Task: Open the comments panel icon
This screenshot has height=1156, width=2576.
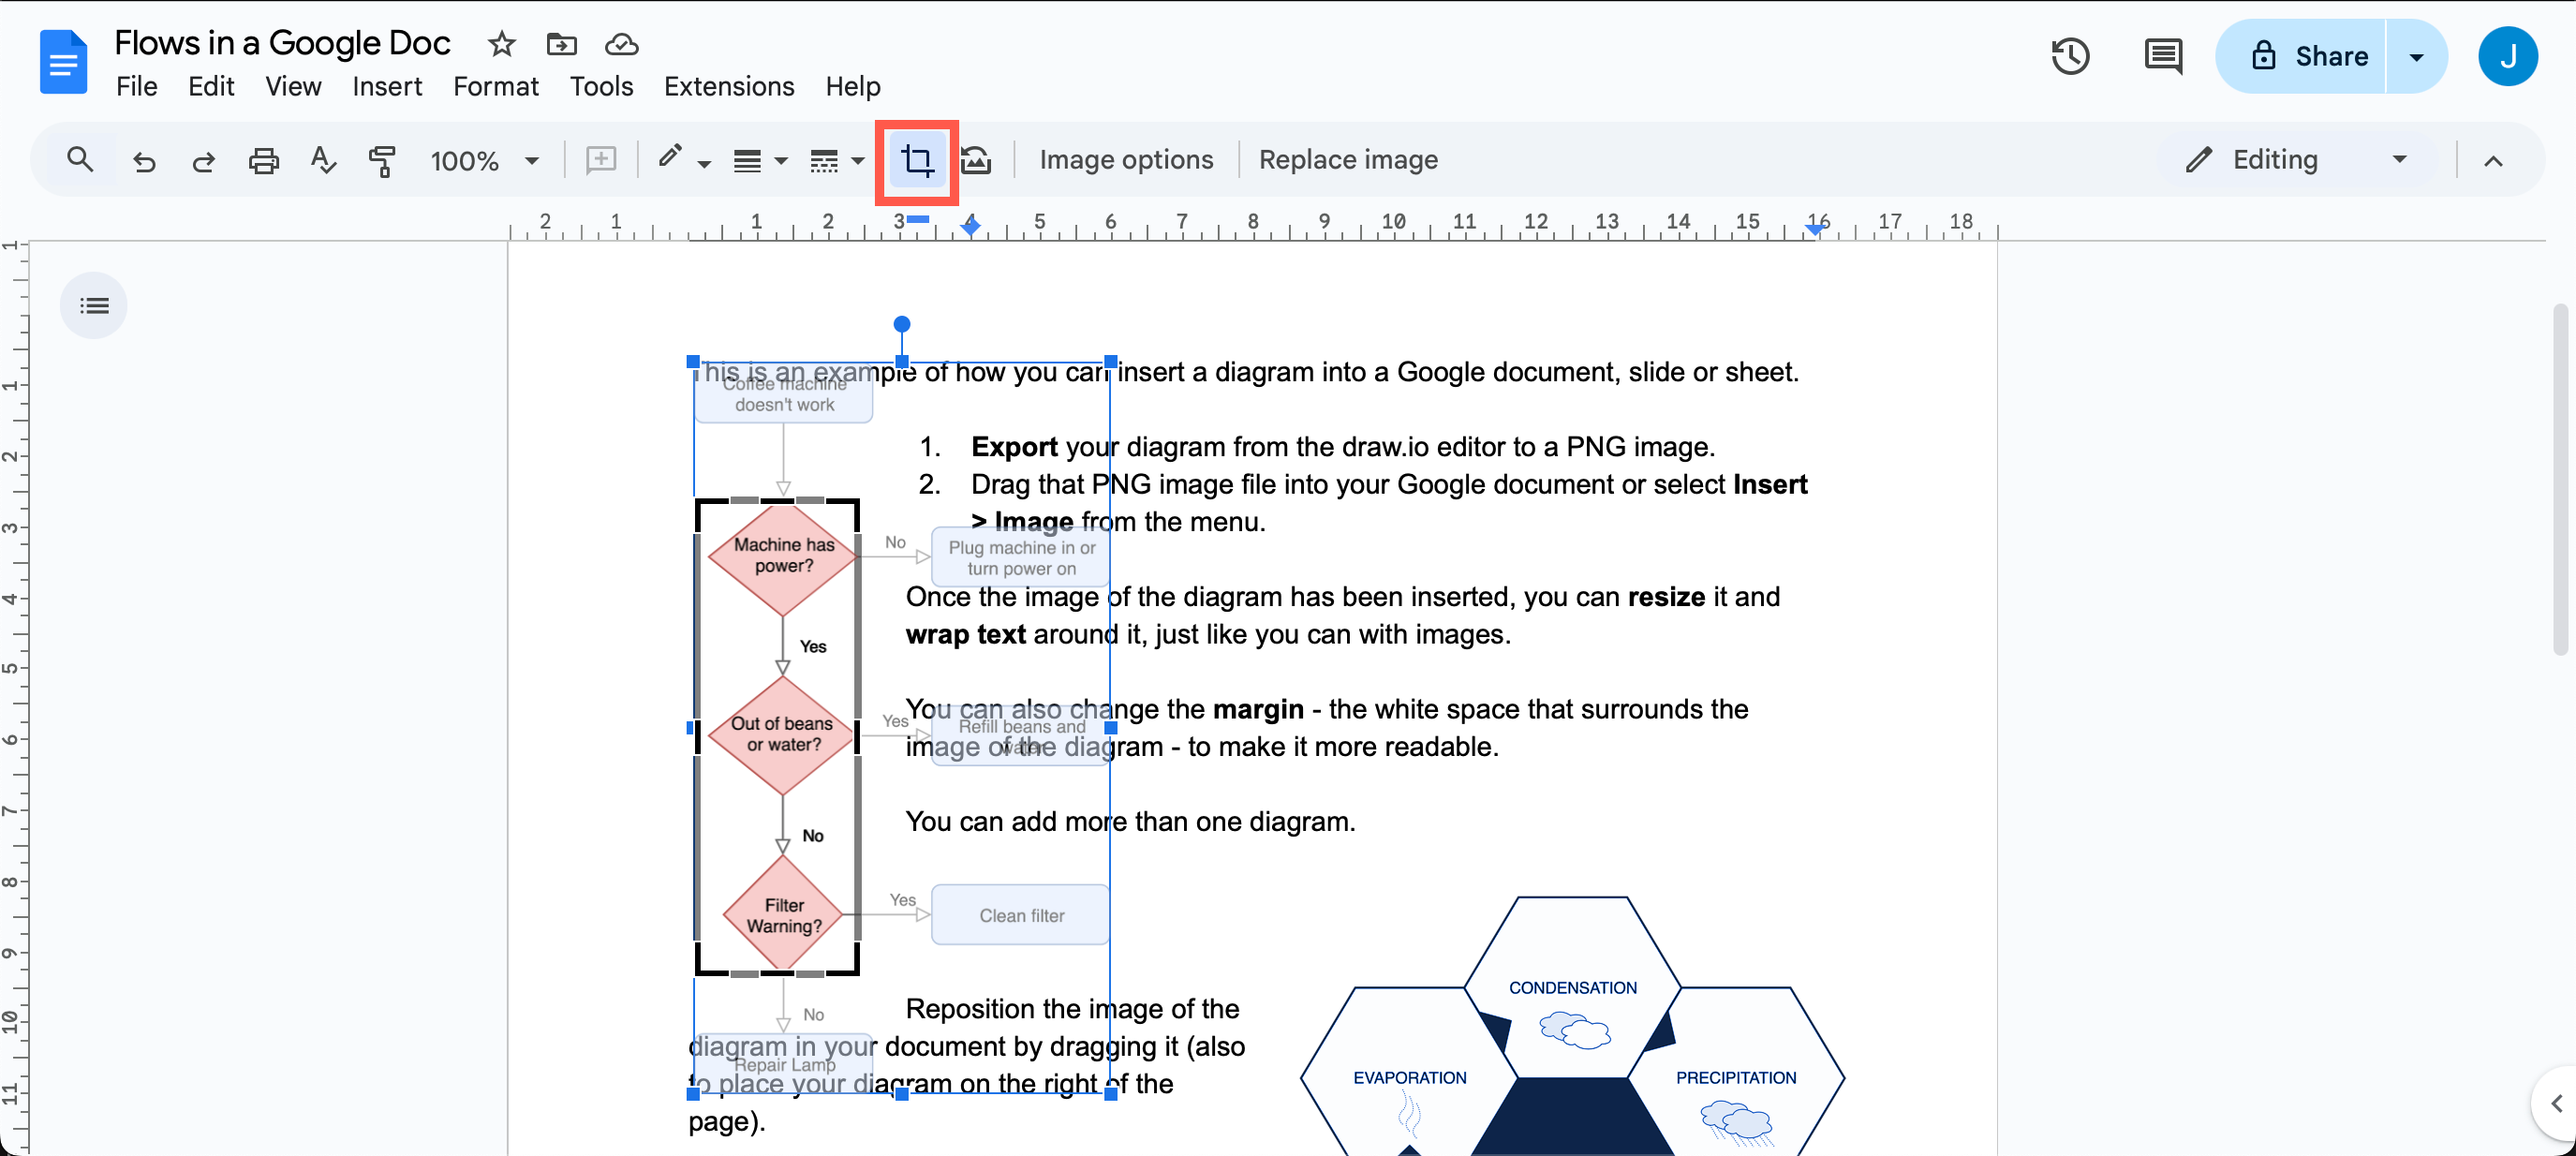Action: click(2163, 56)
